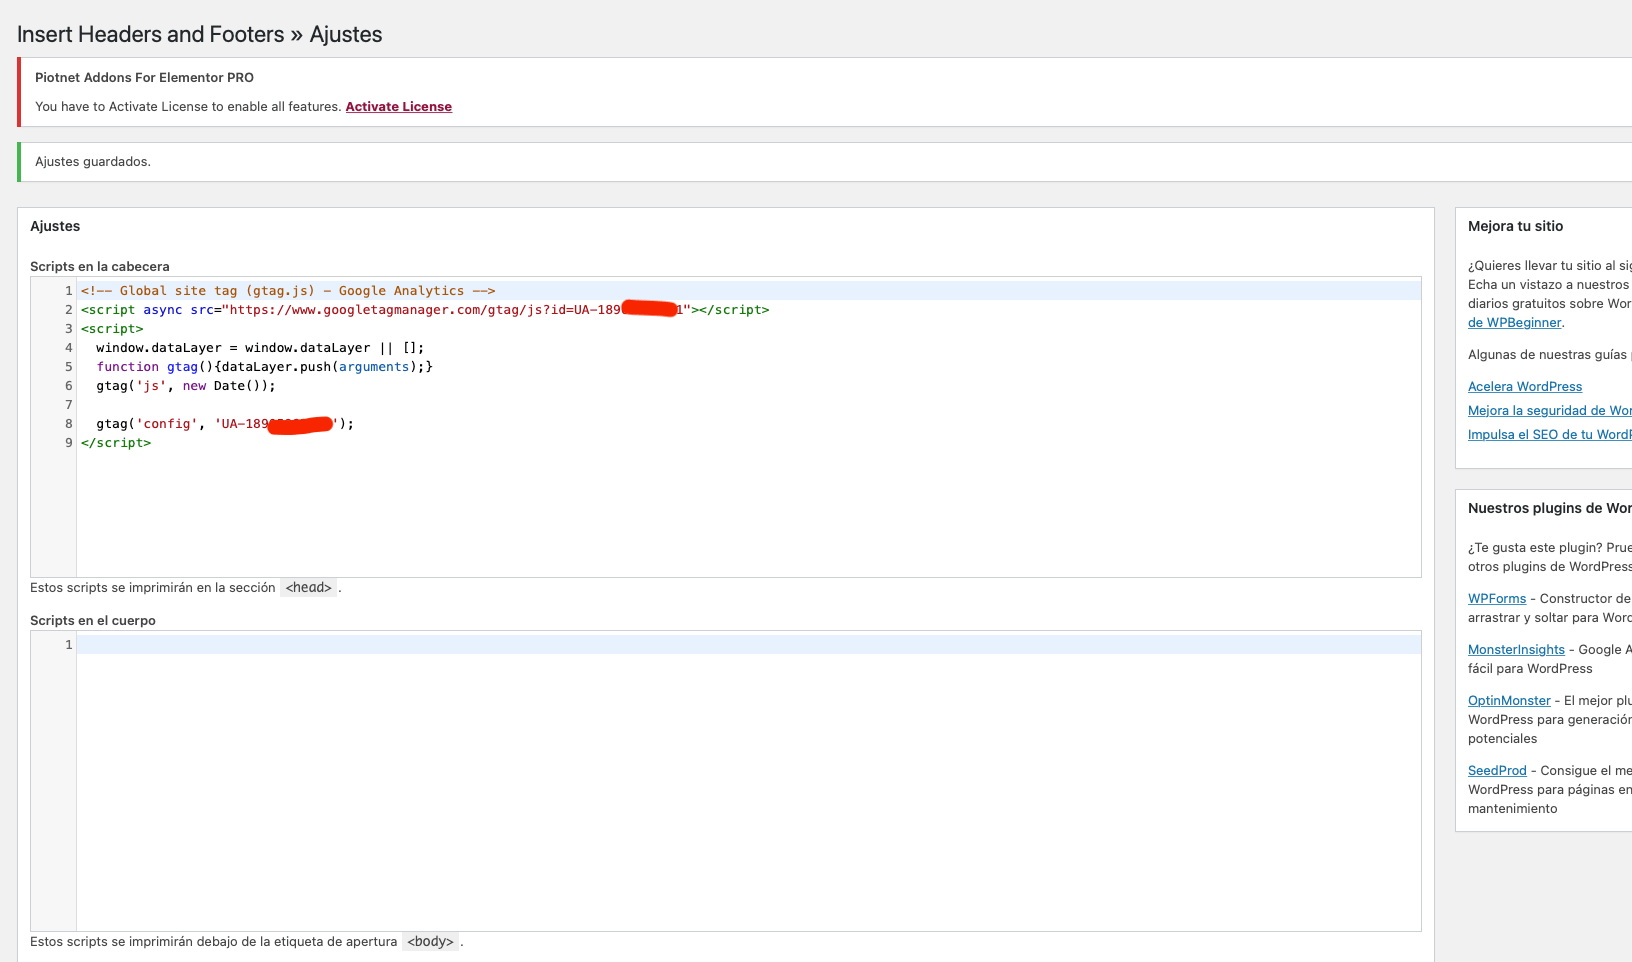The width and height of the screenshot is (1632, 962).
Task: Click the Scripts en la cabecera label
Action: pos(100,267)
